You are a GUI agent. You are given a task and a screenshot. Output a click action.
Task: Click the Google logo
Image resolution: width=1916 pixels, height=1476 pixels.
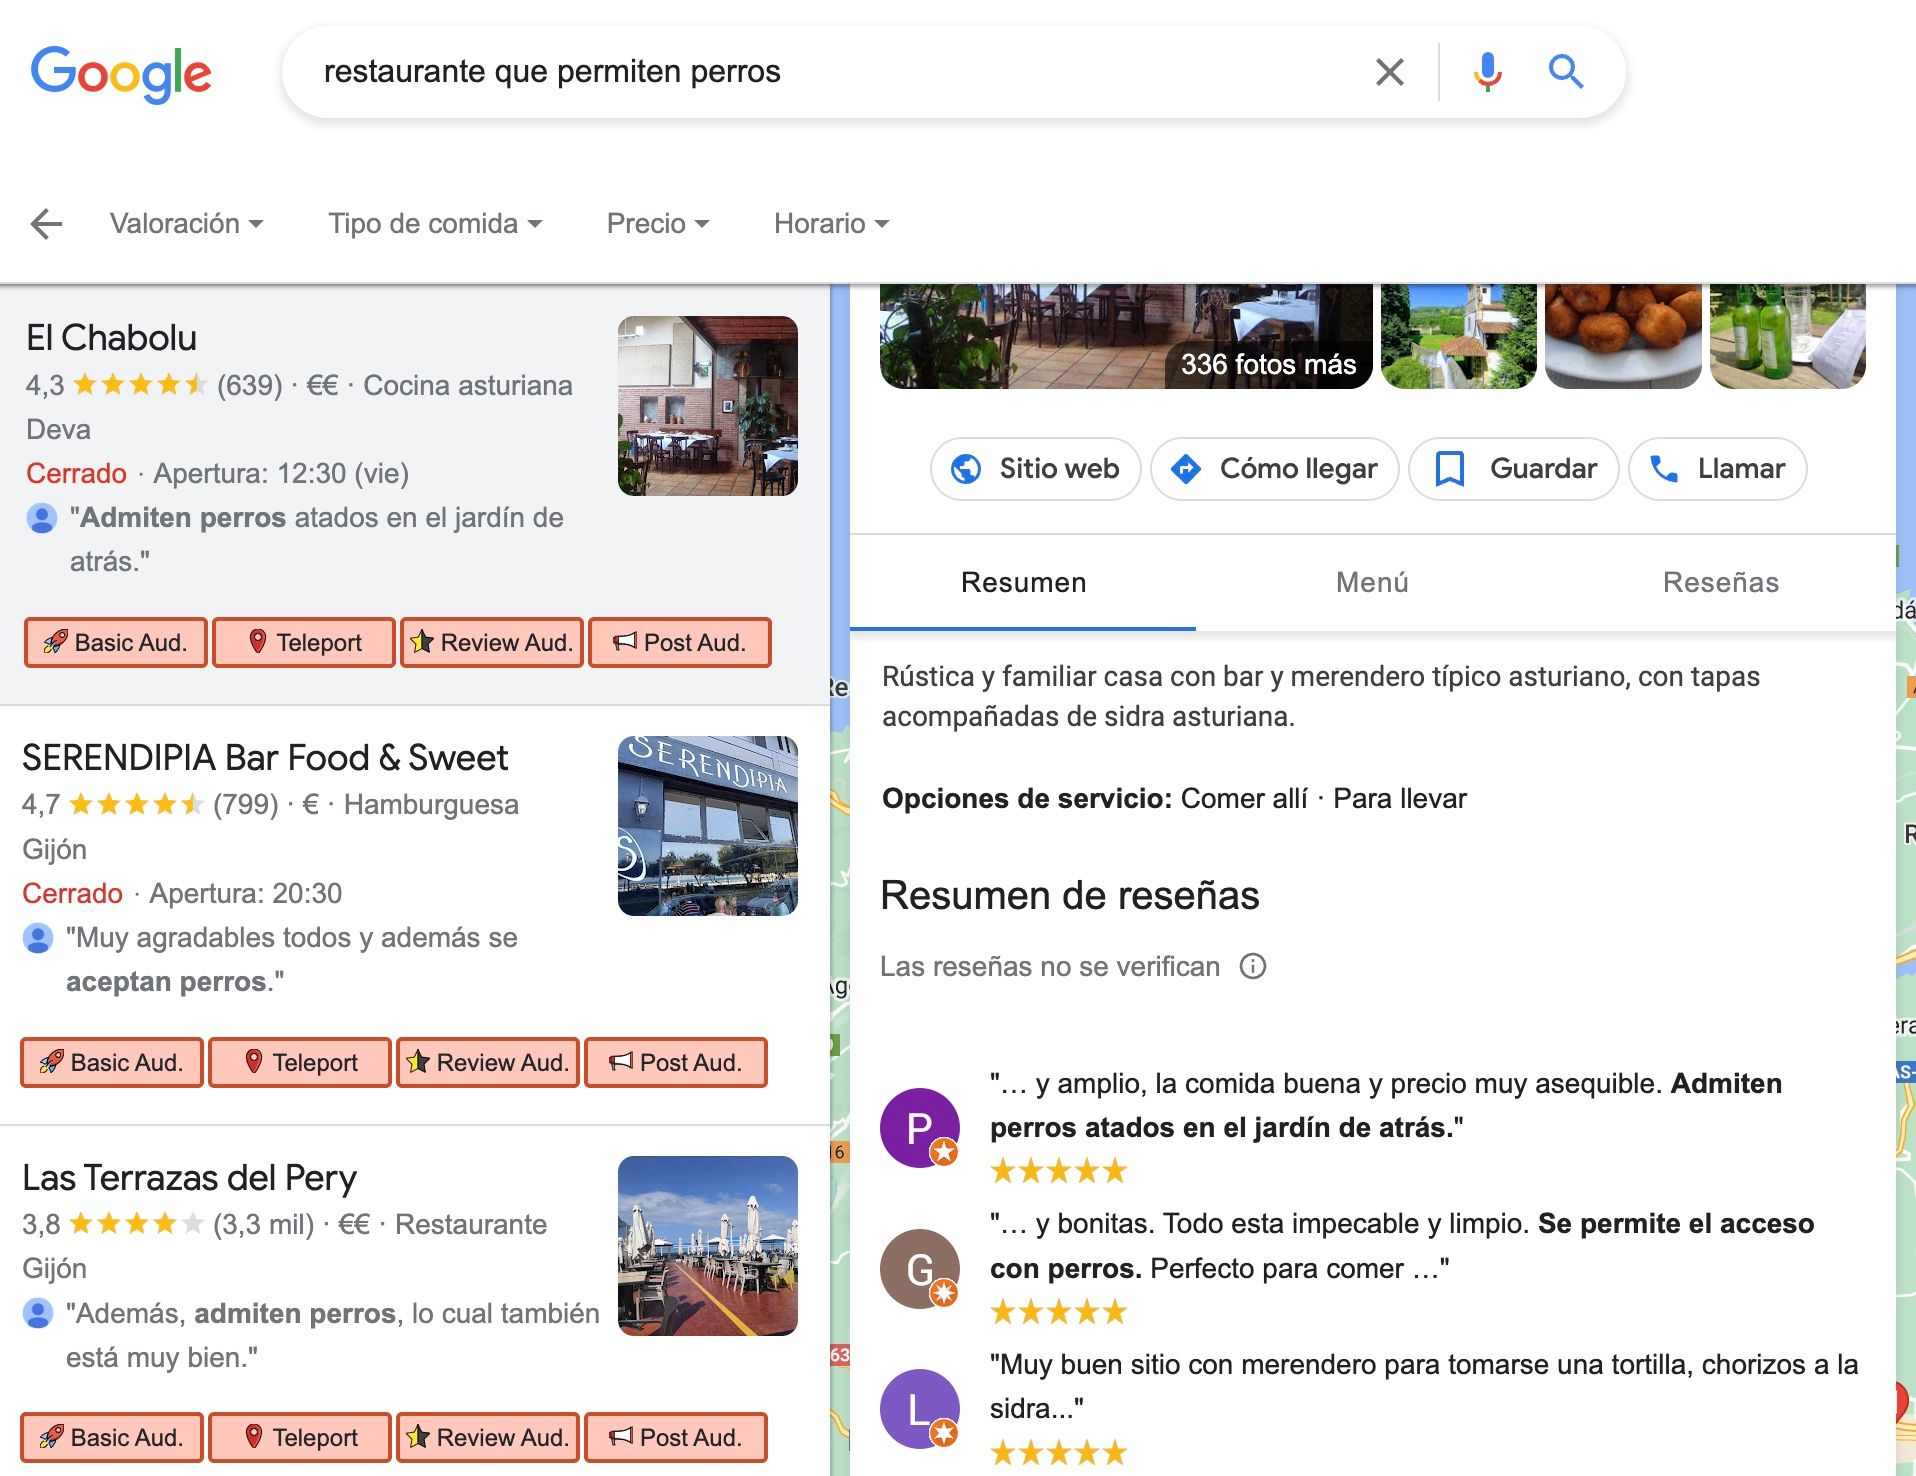pyautogui.click(x=121, y=73)
